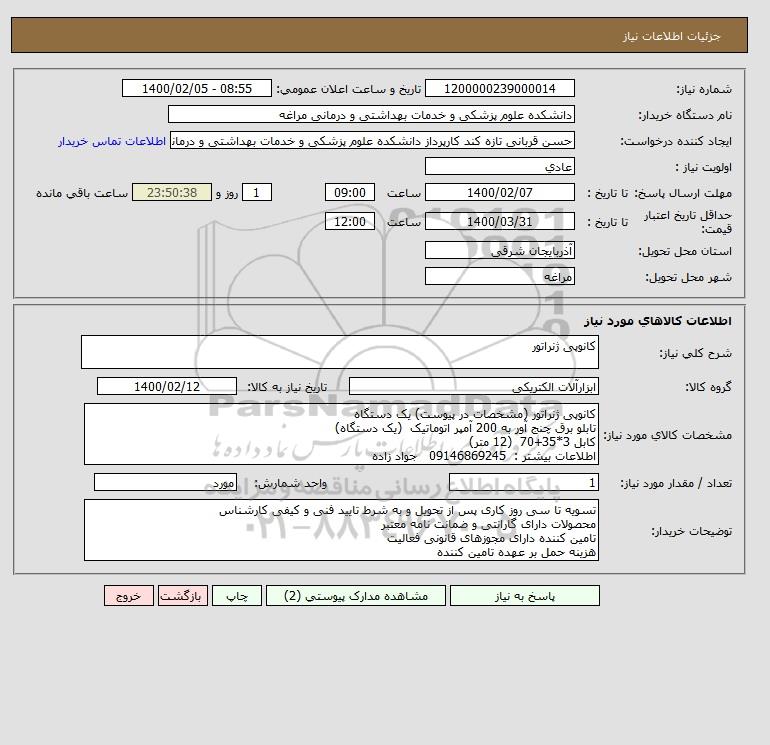
Task: Click phone number 09146869245 in specifications
Action: click(x=468, y=456)
